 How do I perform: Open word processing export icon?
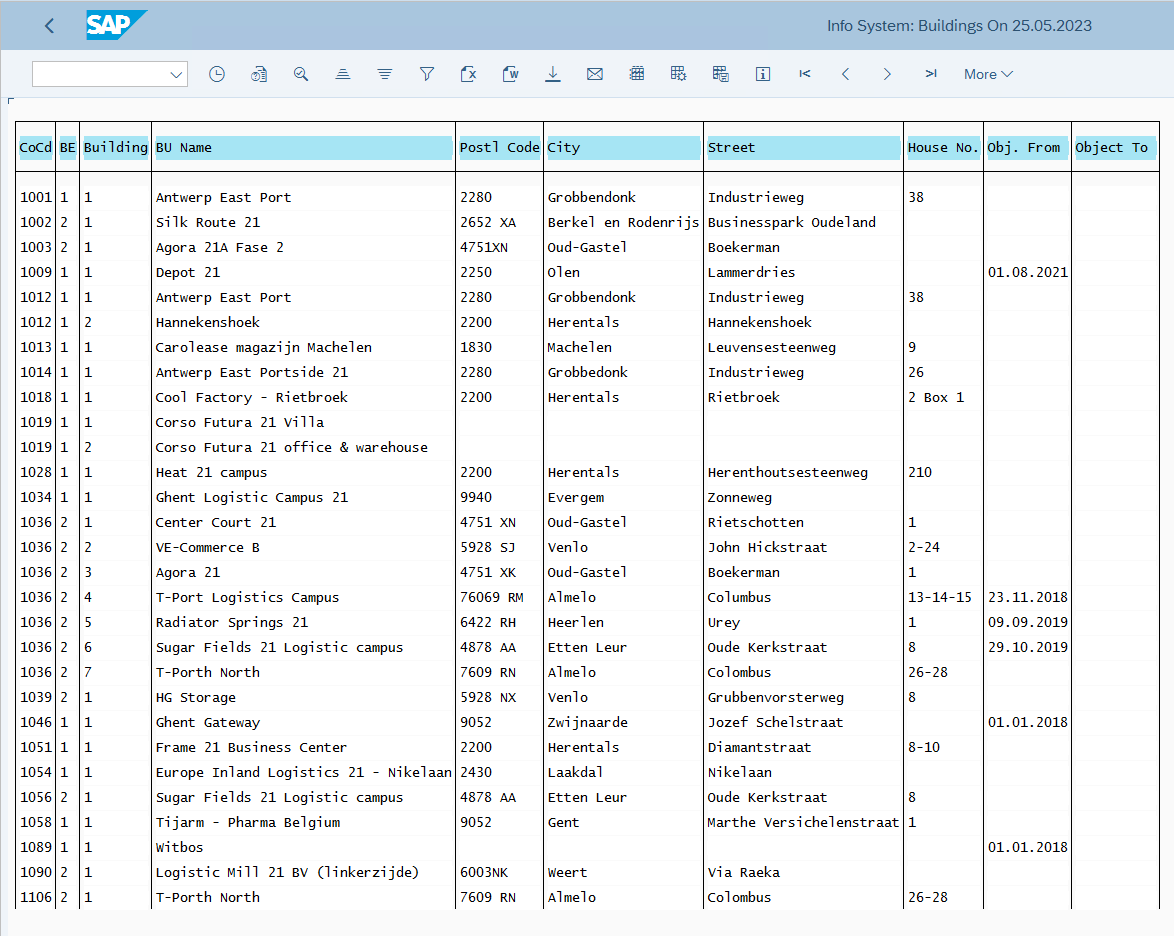point(511,74)
